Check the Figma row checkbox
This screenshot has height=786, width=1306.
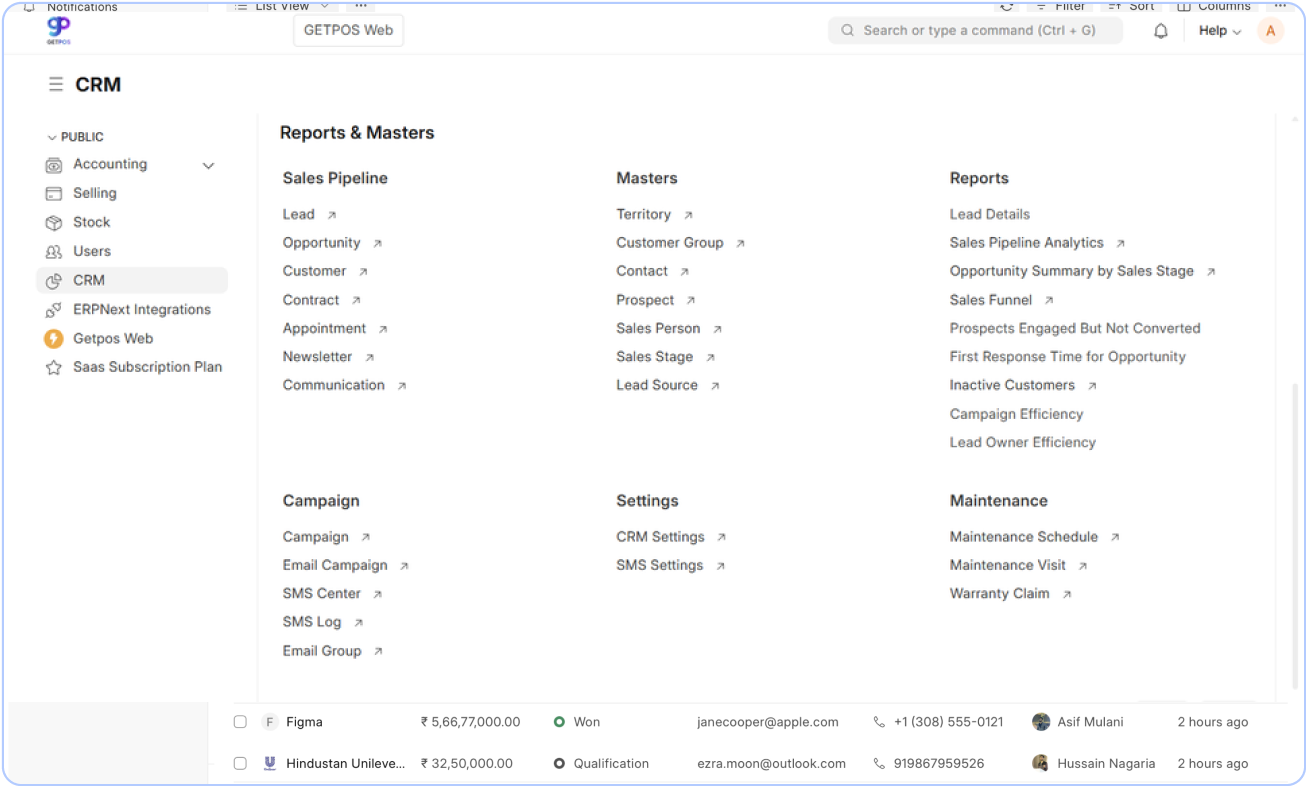pyautogui.click(x=240, y=722)
